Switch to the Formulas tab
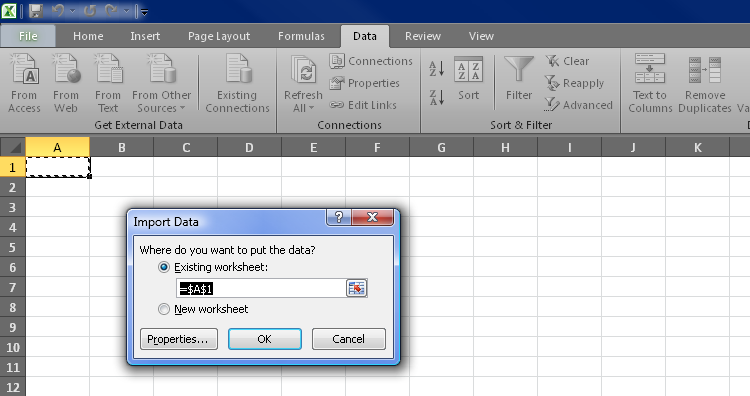 click(x=301, y=36)
